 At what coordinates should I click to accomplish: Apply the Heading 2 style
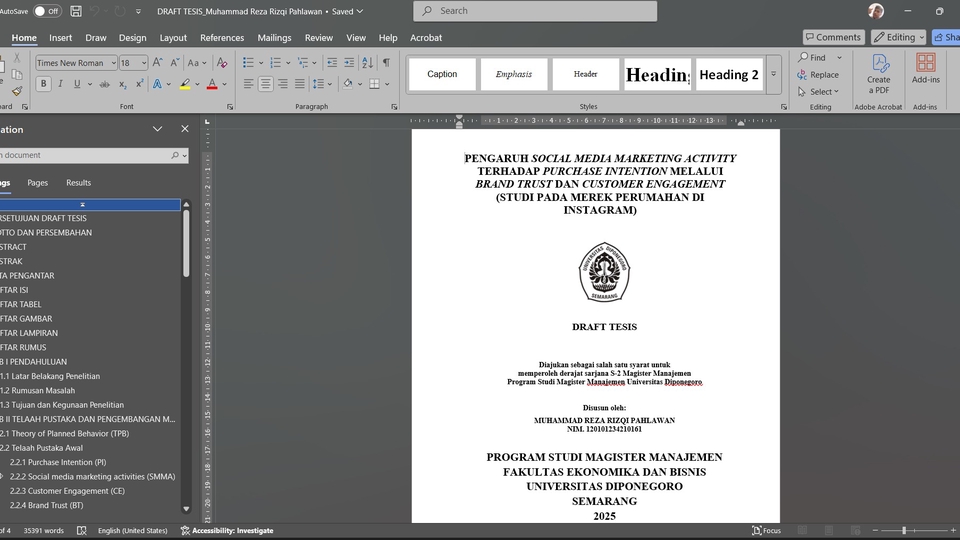(x=729, y=75)
